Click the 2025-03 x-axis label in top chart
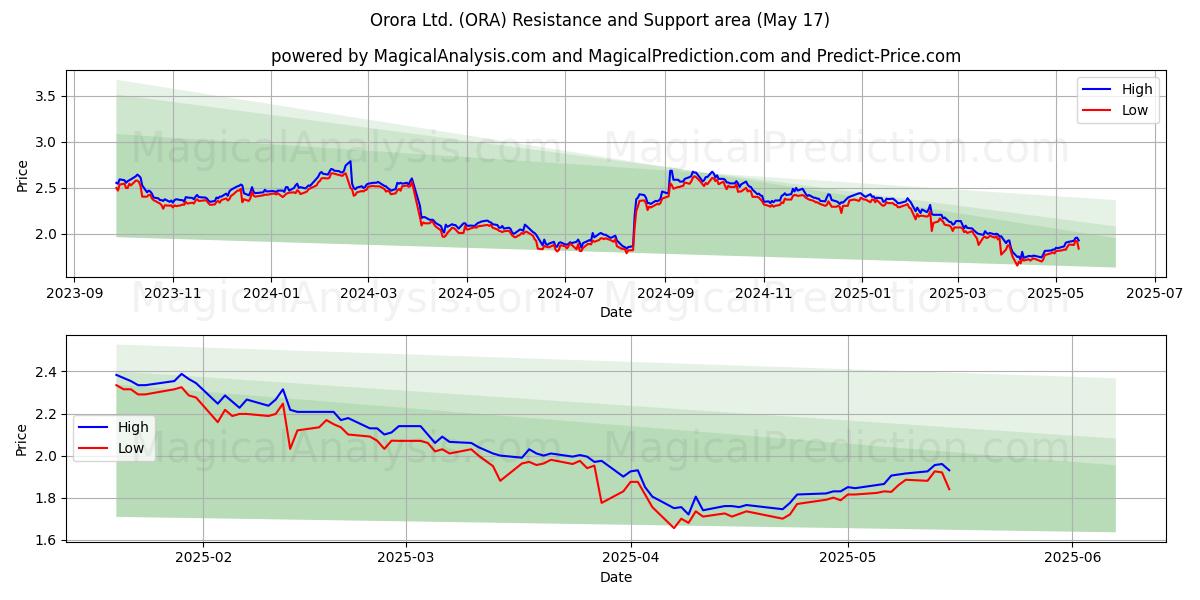Screen dimensions: 1200x600 tap(957, 294)
